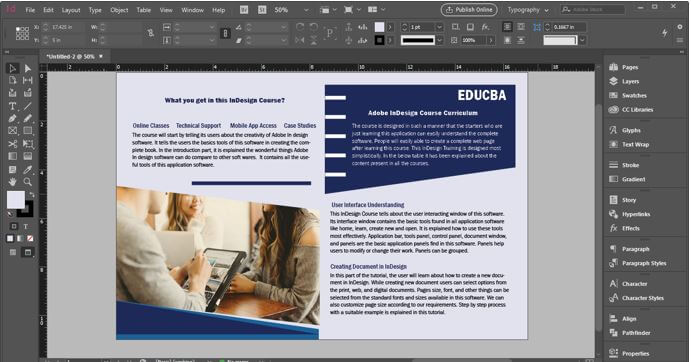Choose the Free Transform tool

[28, 144]
